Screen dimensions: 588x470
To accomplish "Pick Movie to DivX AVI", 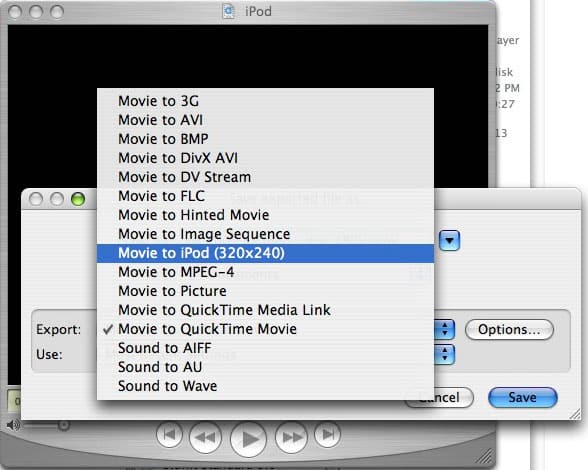I will [265, 158].
